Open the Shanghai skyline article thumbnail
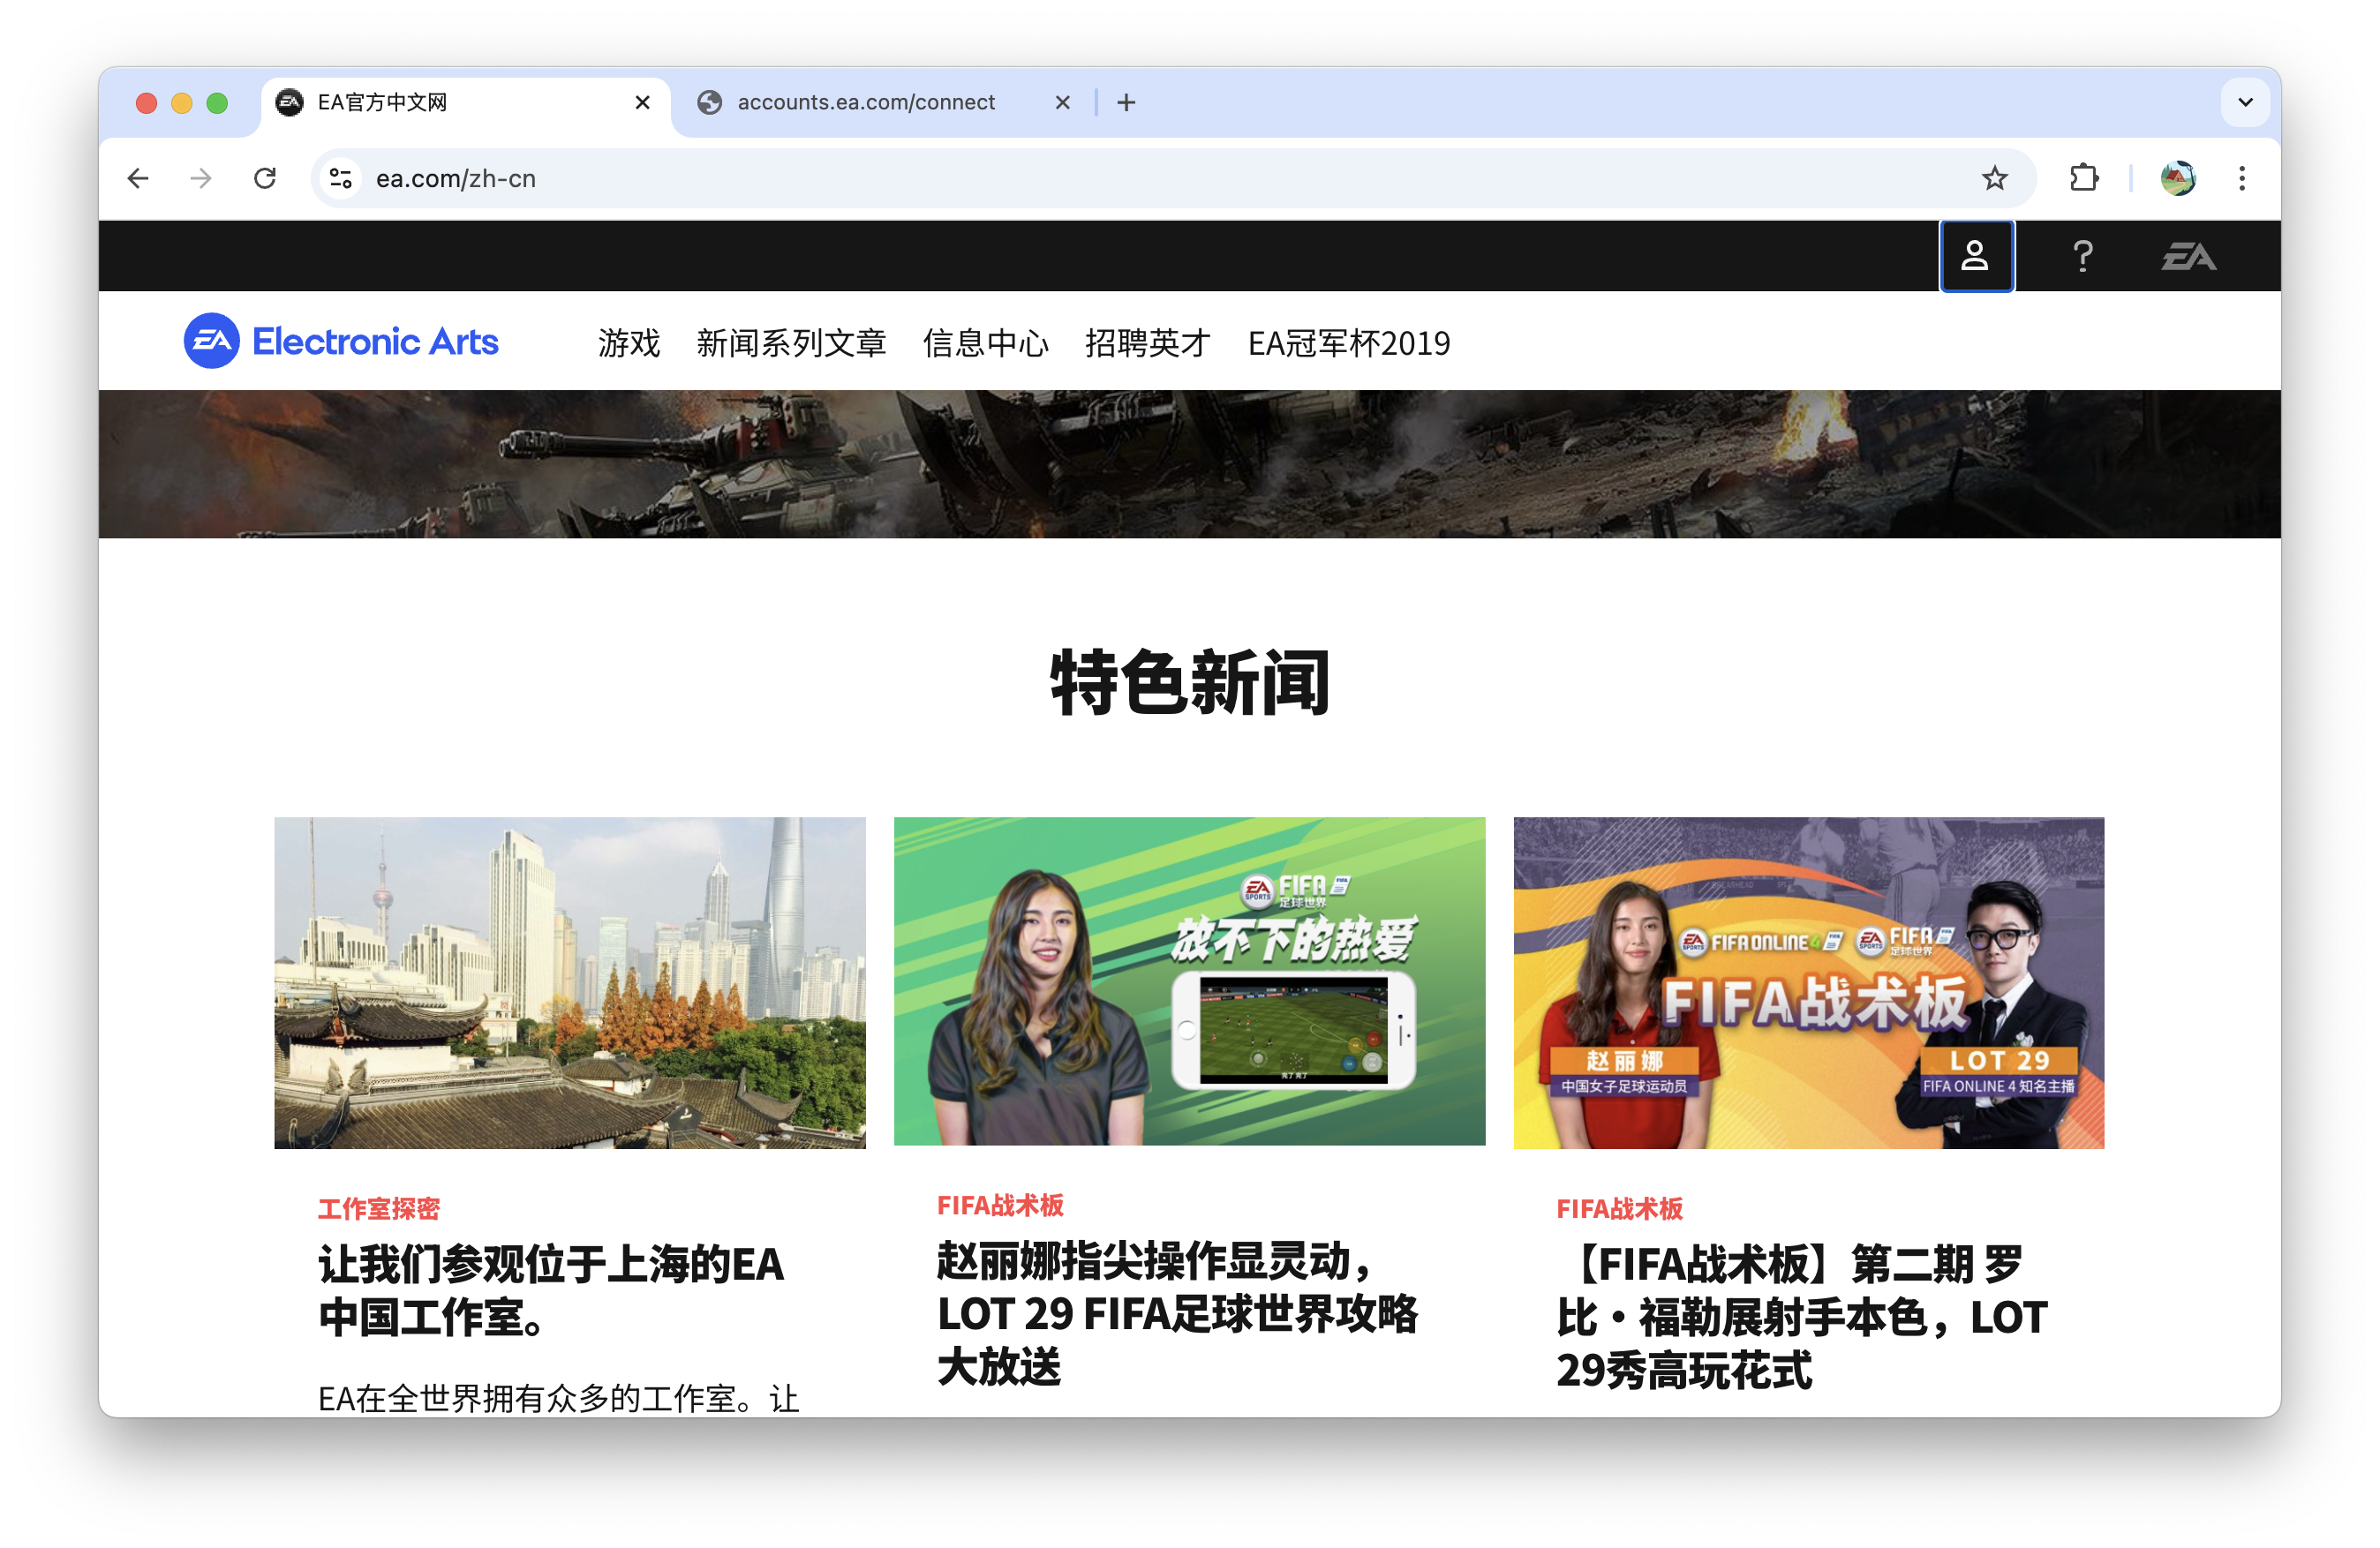This screenshot has width=2380, height=1548. [570, 982]
